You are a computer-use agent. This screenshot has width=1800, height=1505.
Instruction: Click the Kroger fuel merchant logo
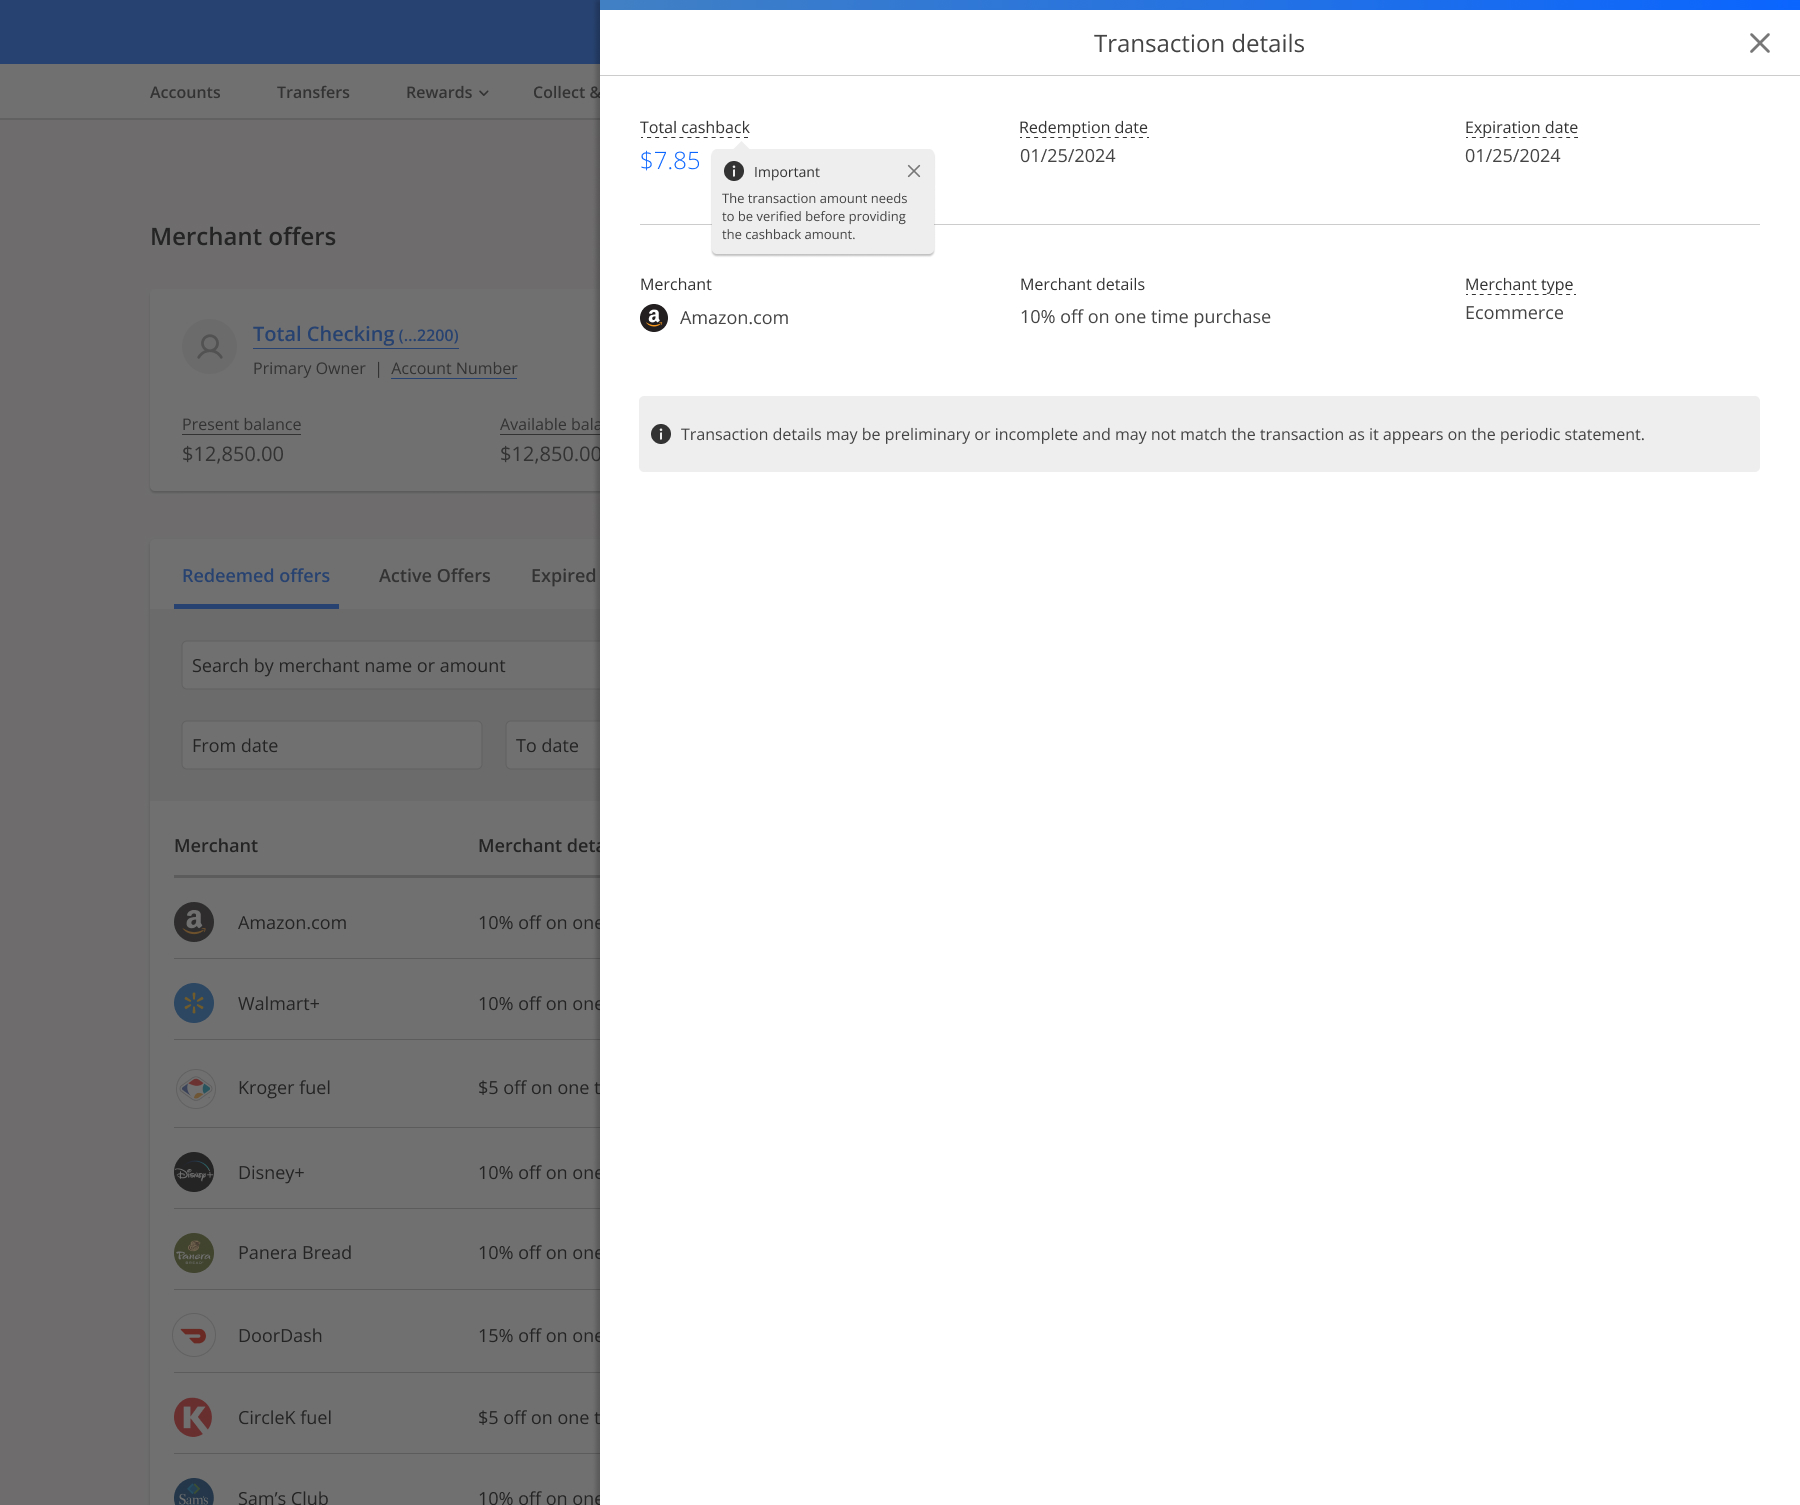[x=195, y=1088]
